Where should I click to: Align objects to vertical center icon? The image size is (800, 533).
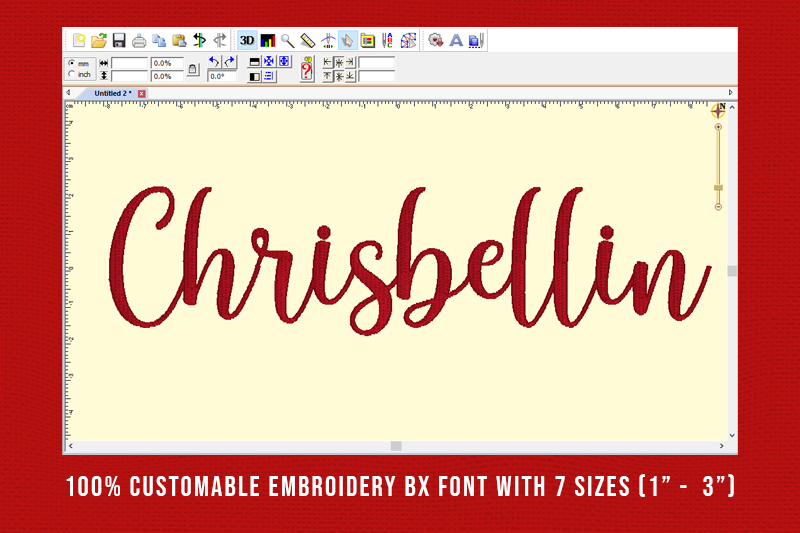339,77
